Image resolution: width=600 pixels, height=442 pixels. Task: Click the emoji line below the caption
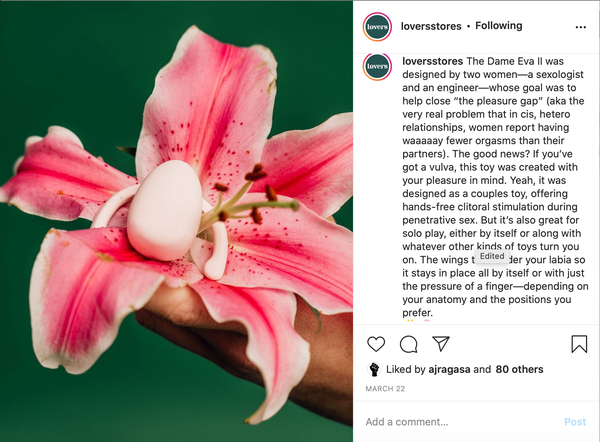418,321
